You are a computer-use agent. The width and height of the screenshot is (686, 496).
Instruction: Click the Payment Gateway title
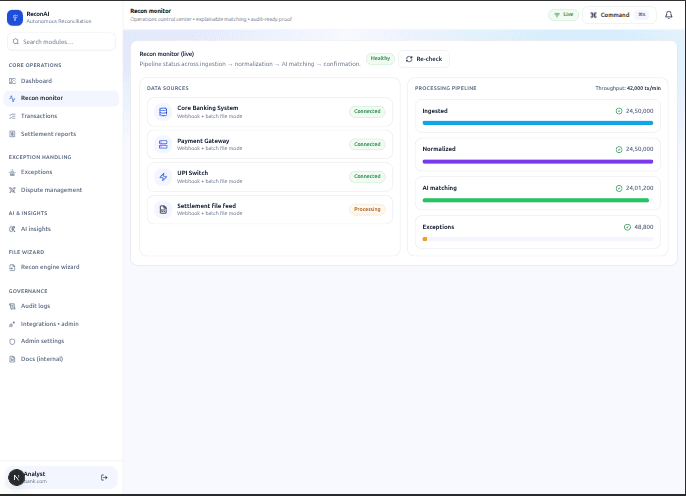coord(203,141)
